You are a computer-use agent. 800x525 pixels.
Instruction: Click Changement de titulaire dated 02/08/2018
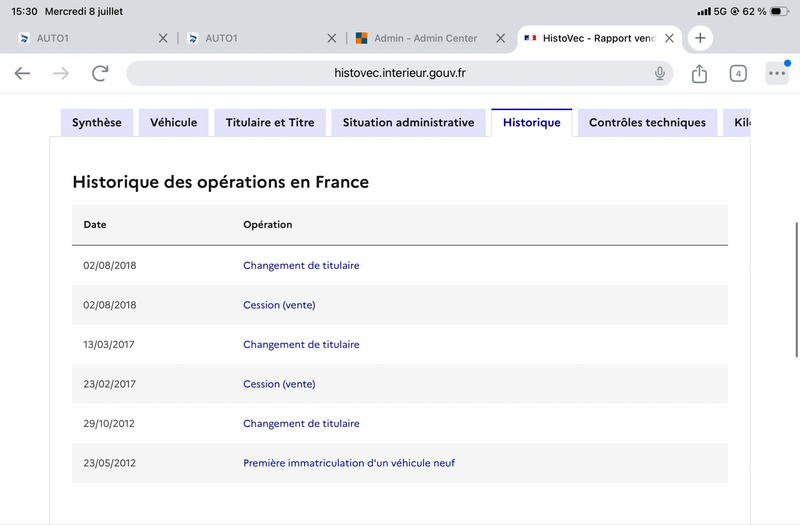[301, 265]
